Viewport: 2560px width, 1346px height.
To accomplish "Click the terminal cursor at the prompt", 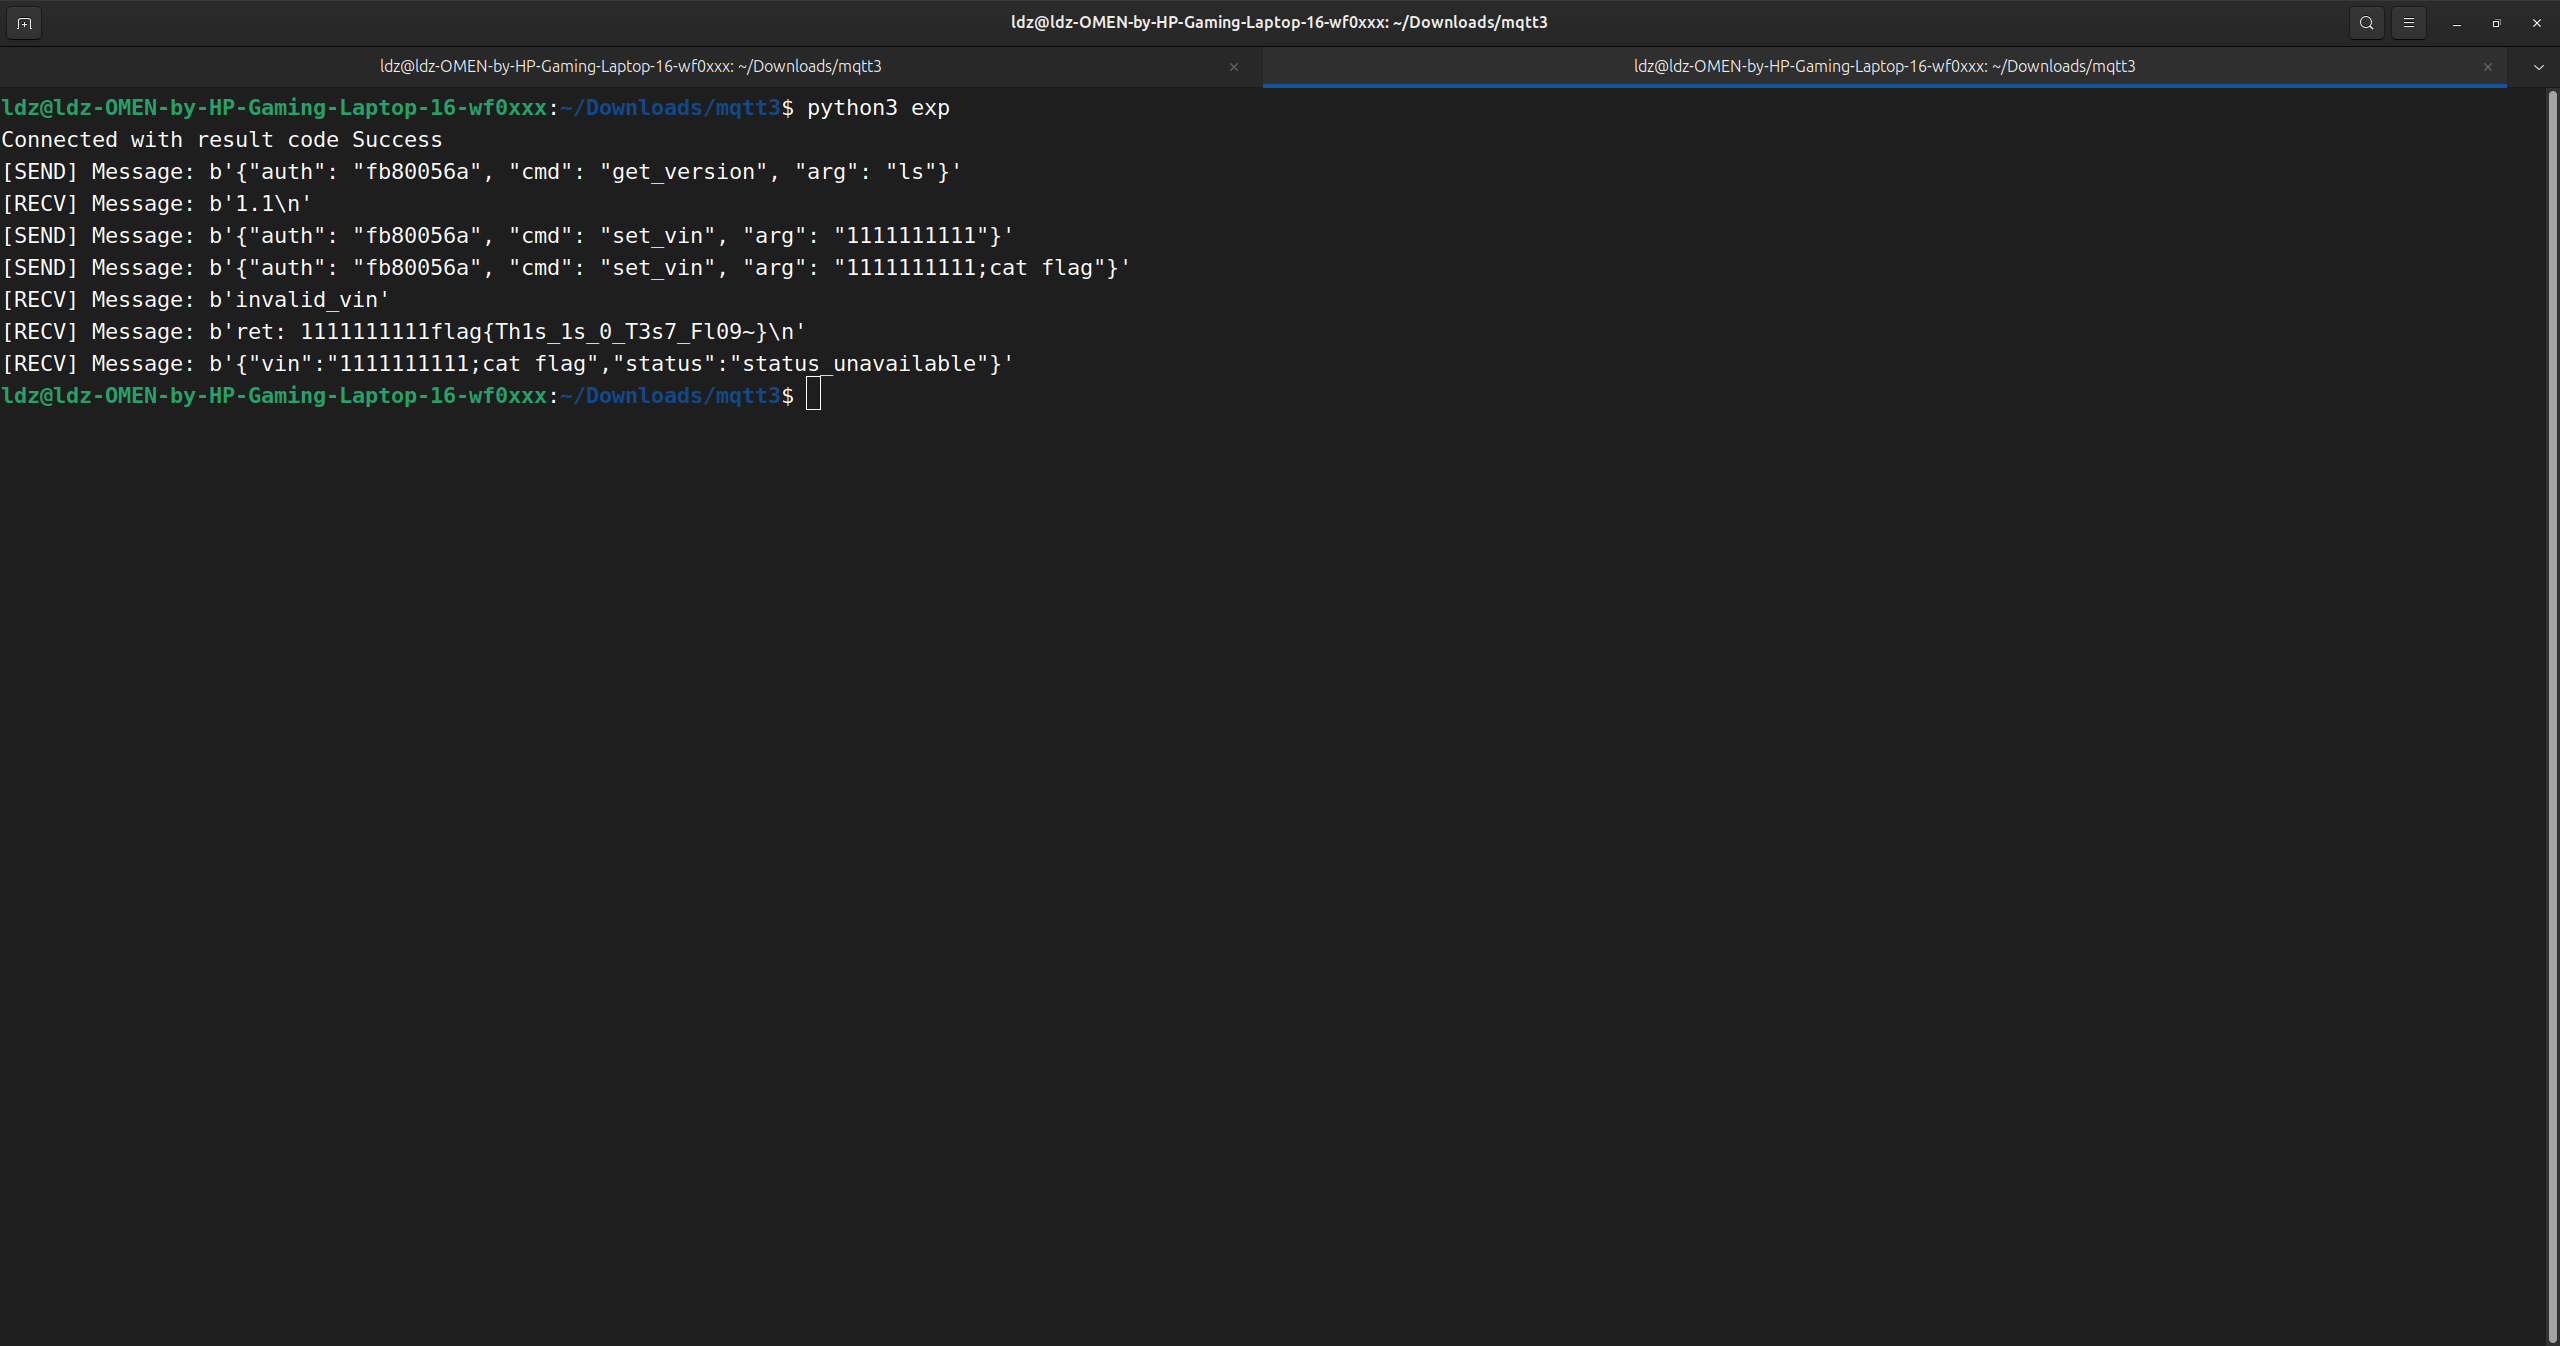I will click(813, 395).
